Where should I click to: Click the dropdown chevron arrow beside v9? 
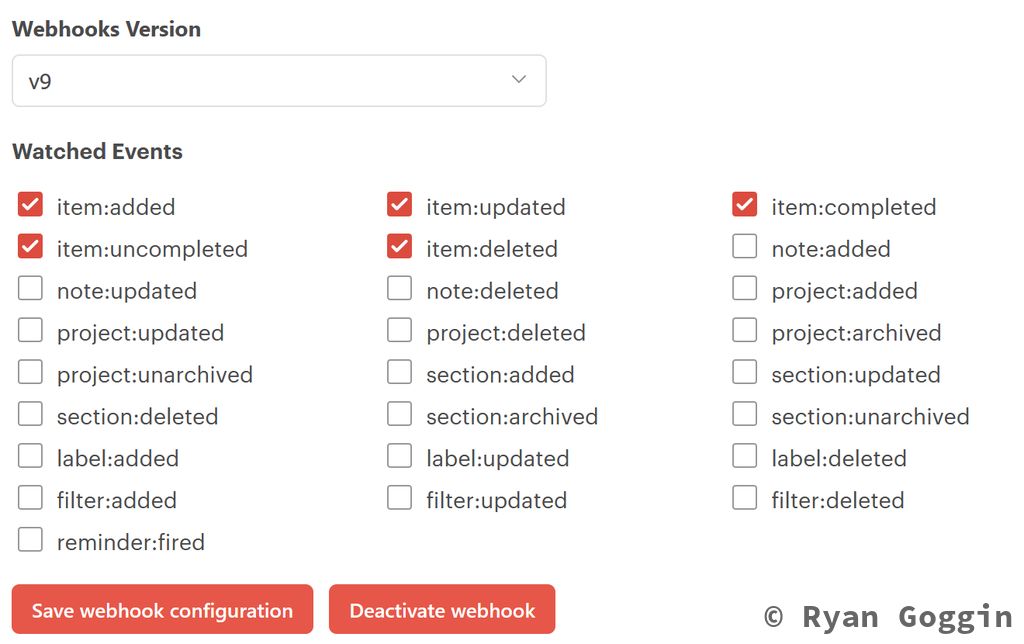pyautogui.click(x=519, y=80)
